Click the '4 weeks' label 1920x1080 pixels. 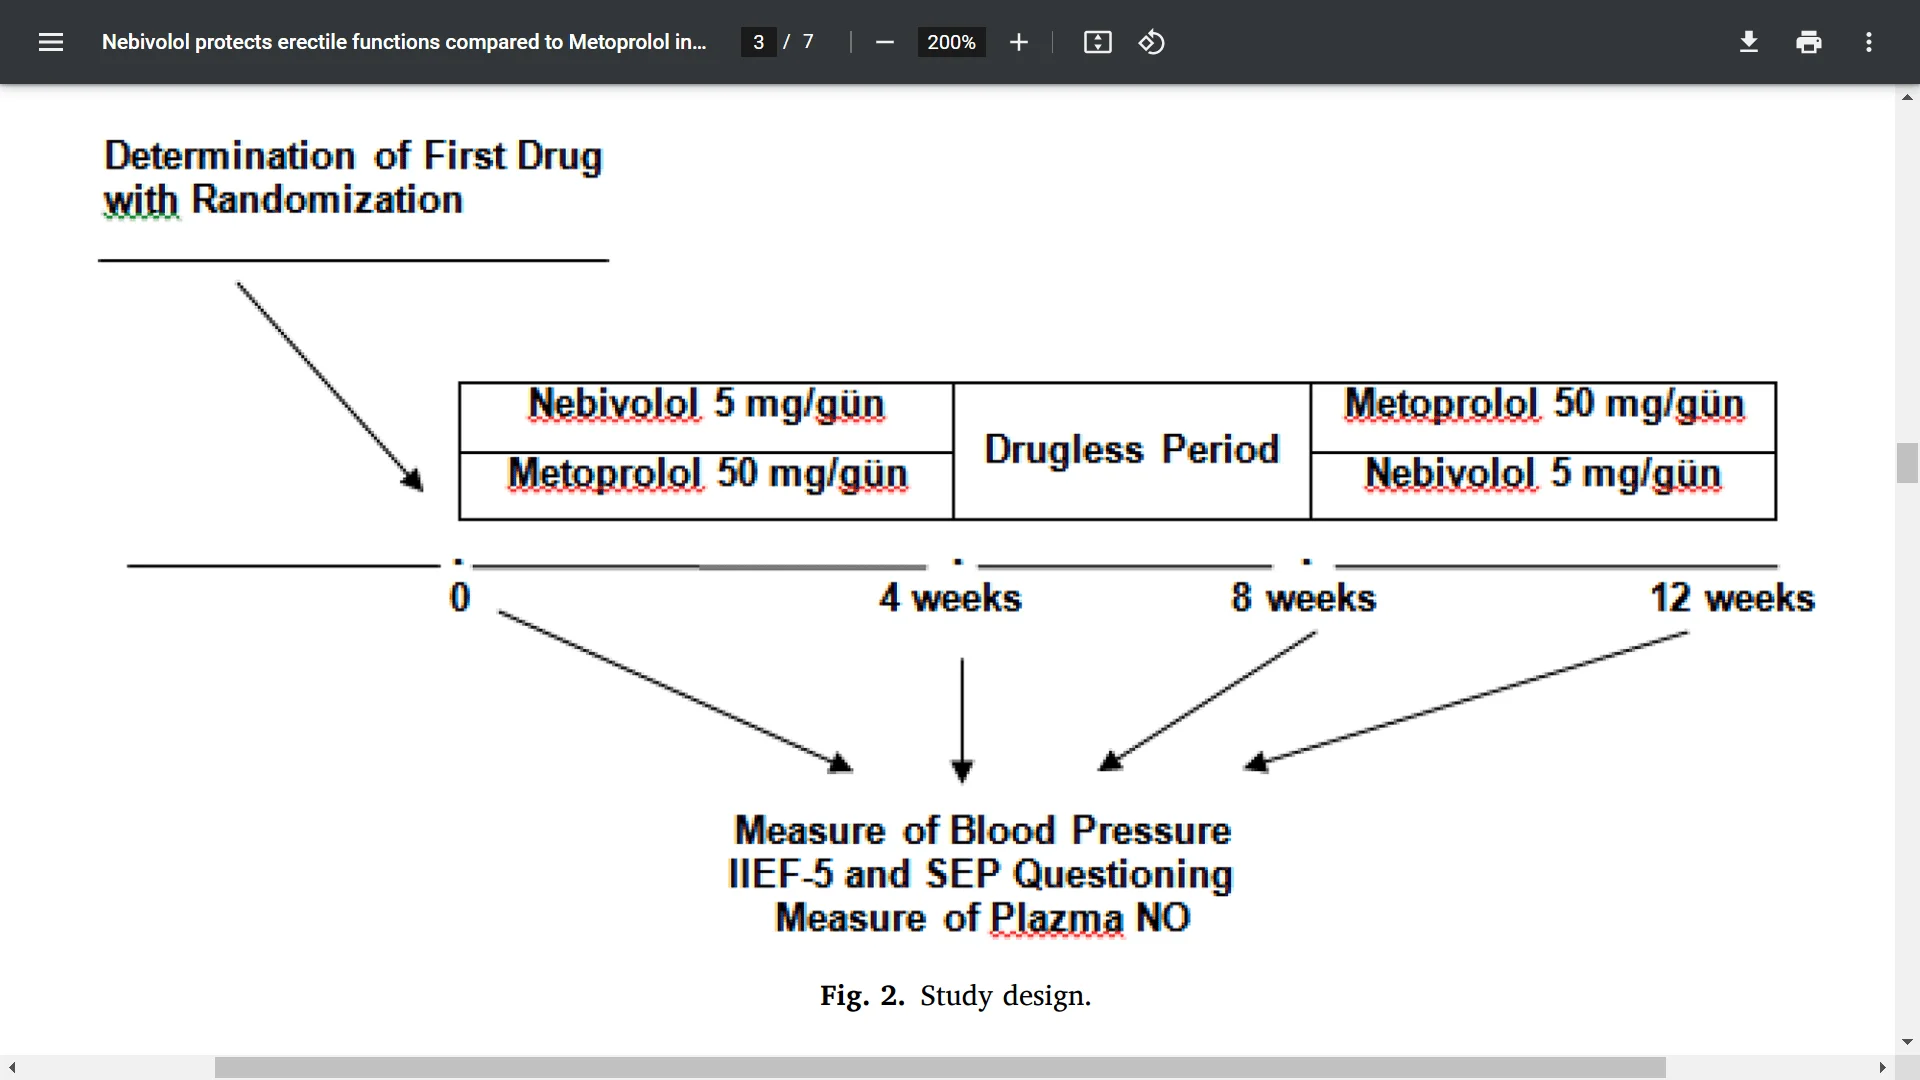tap(950, 598)
